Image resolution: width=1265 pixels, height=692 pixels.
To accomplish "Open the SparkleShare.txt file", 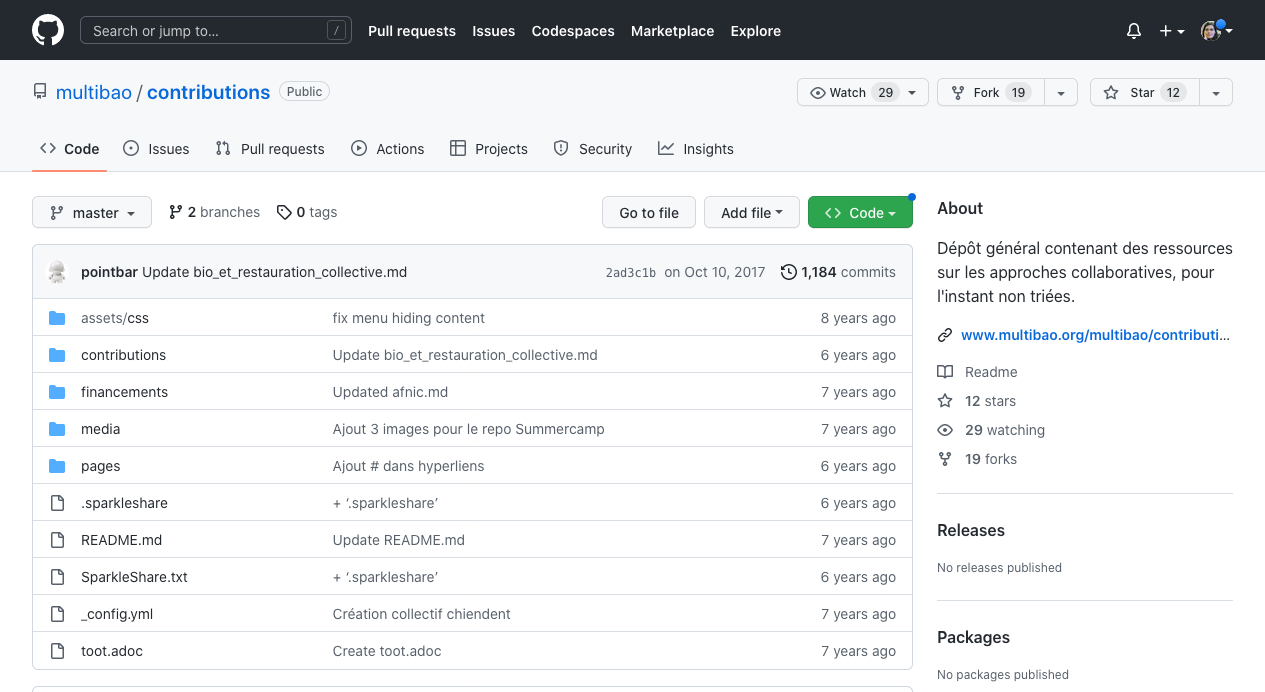I will pos(134,577).
